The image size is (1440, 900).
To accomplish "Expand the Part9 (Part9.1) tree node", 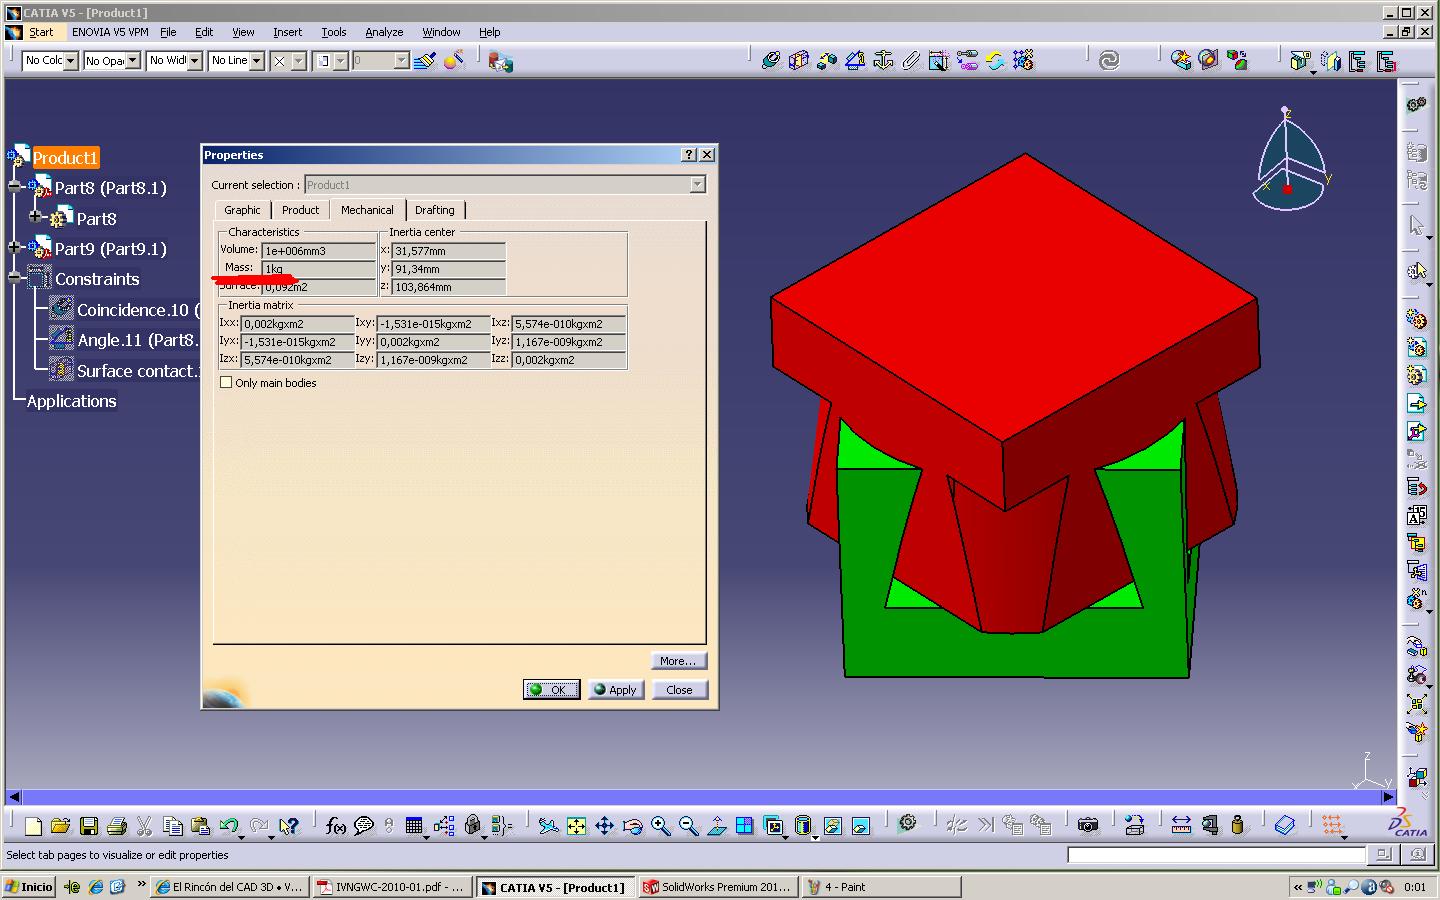I will (14, 247).
